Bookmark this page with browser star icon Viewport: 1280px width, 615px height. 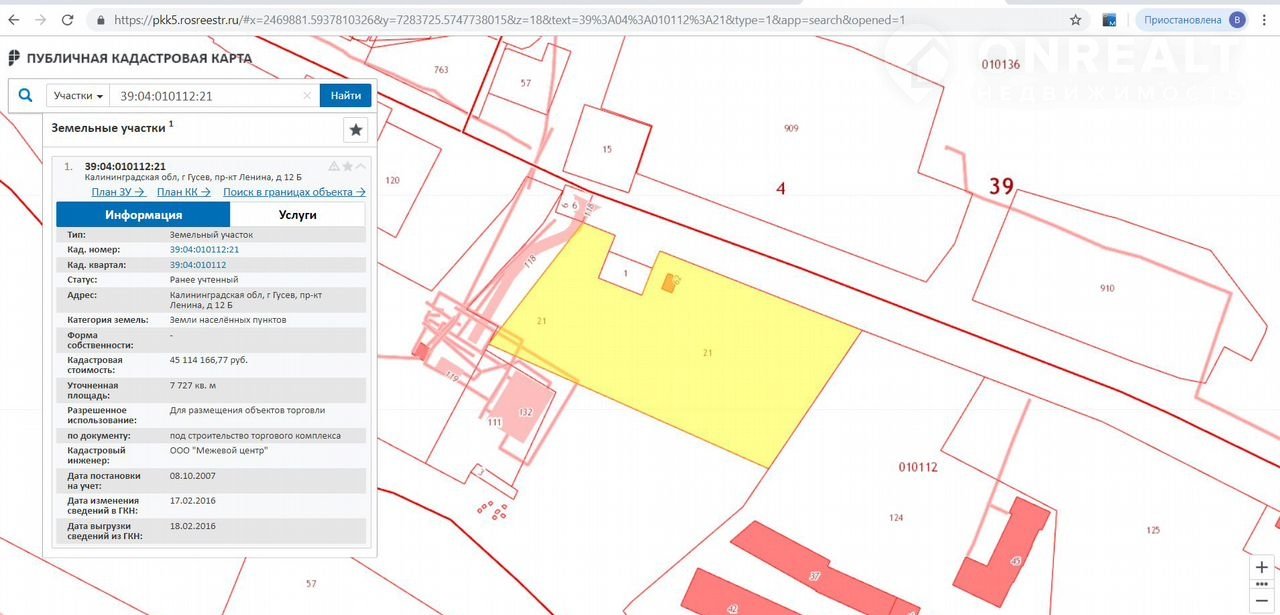coord(1076,20)
